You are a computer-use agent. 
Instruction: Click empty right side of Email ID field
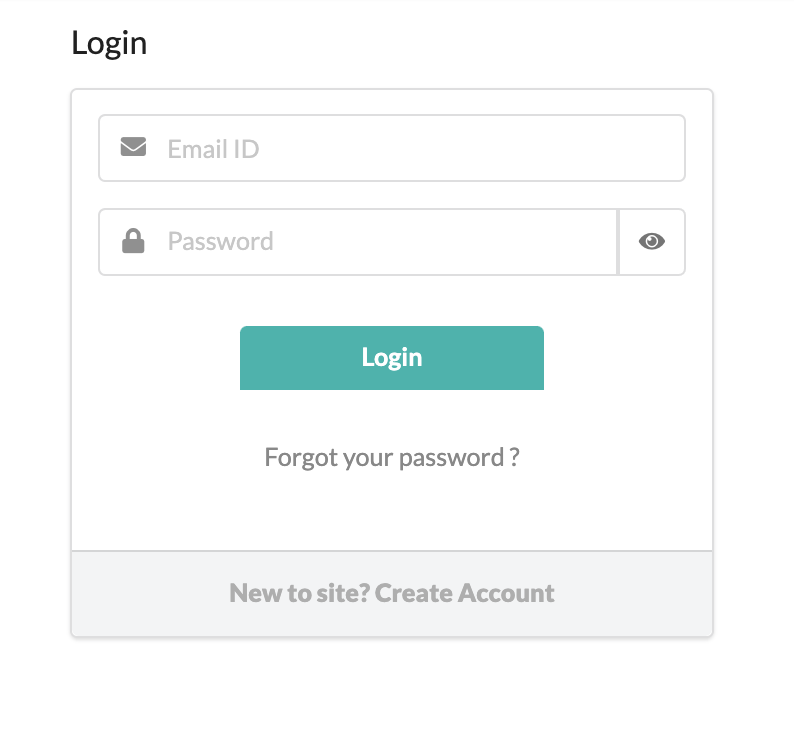(557, 148)
